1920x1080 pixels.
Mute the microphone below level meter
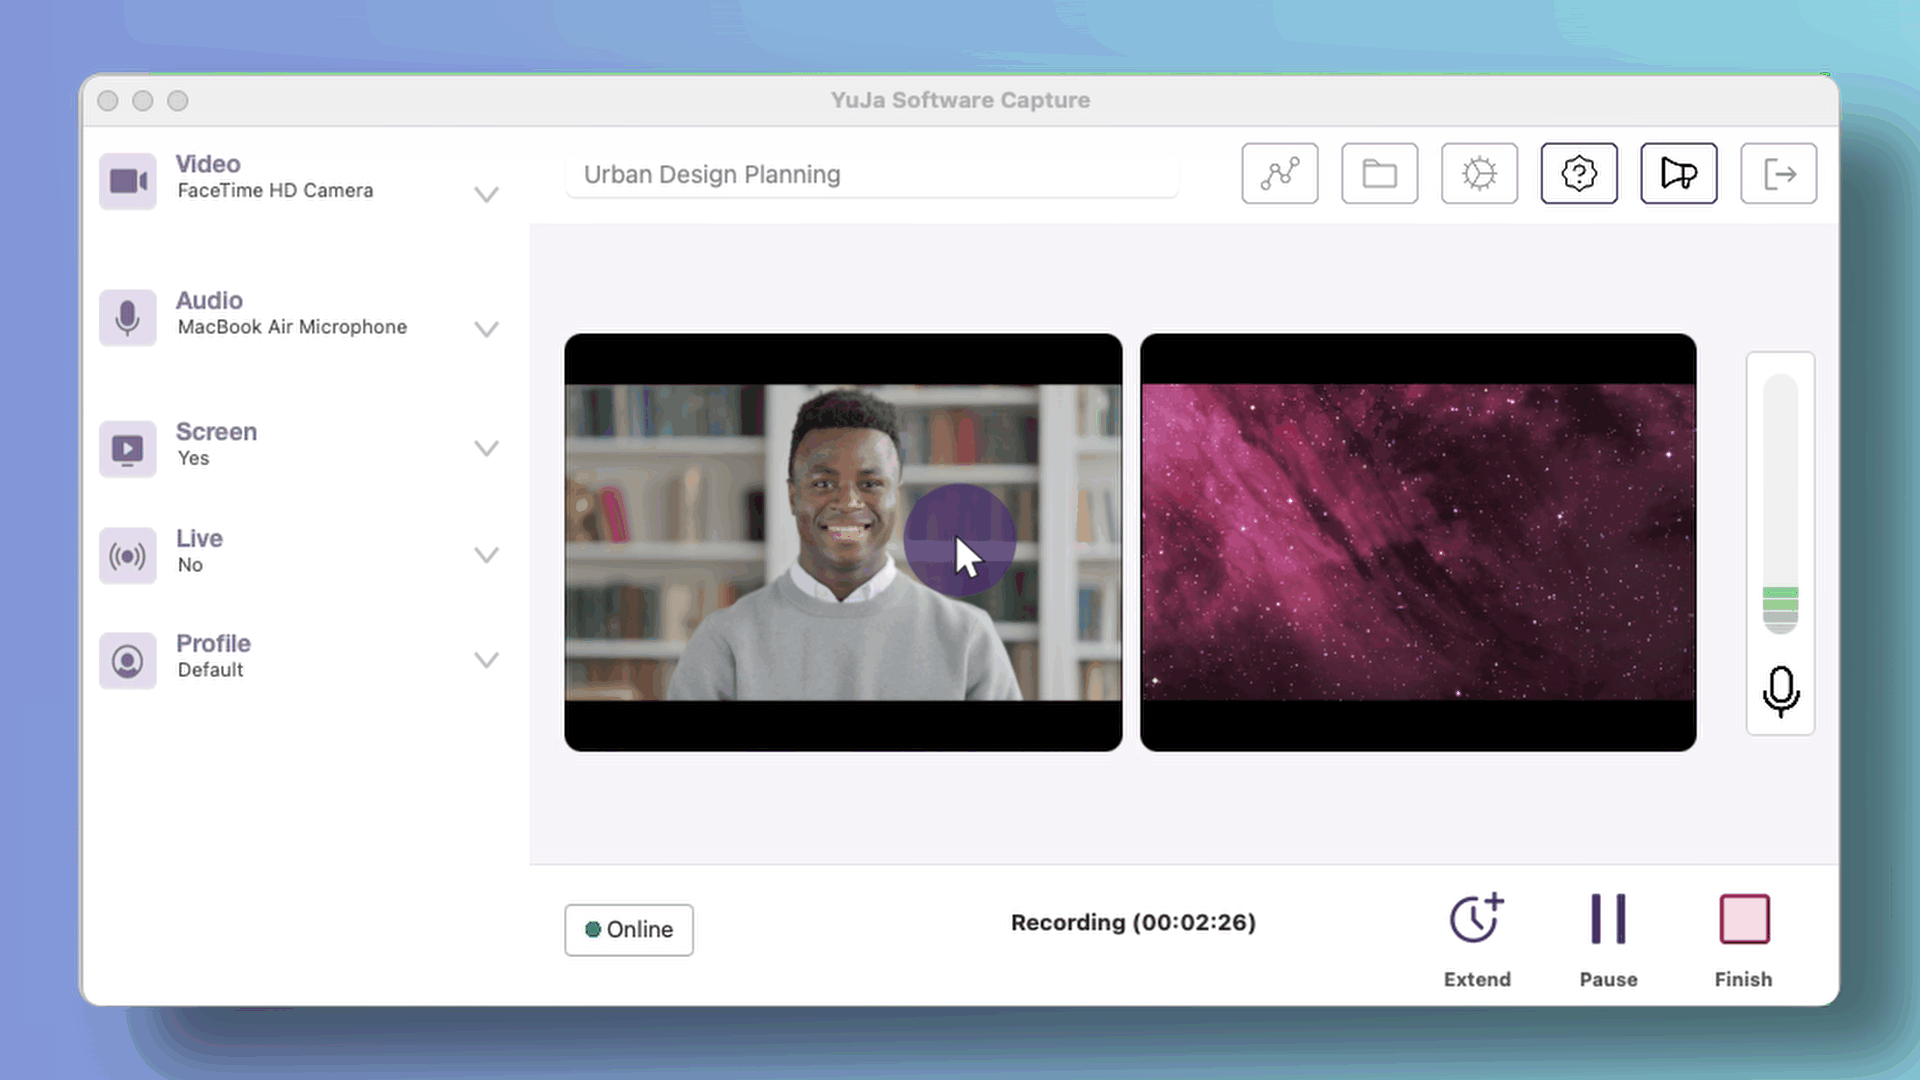(1780, 692)
